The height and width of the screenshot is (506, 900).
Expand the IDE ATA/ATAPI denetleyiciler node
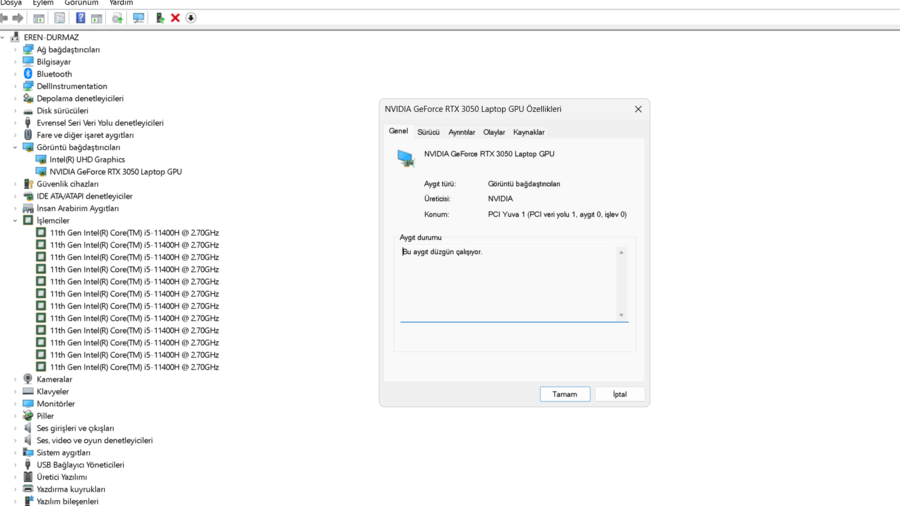15,196
